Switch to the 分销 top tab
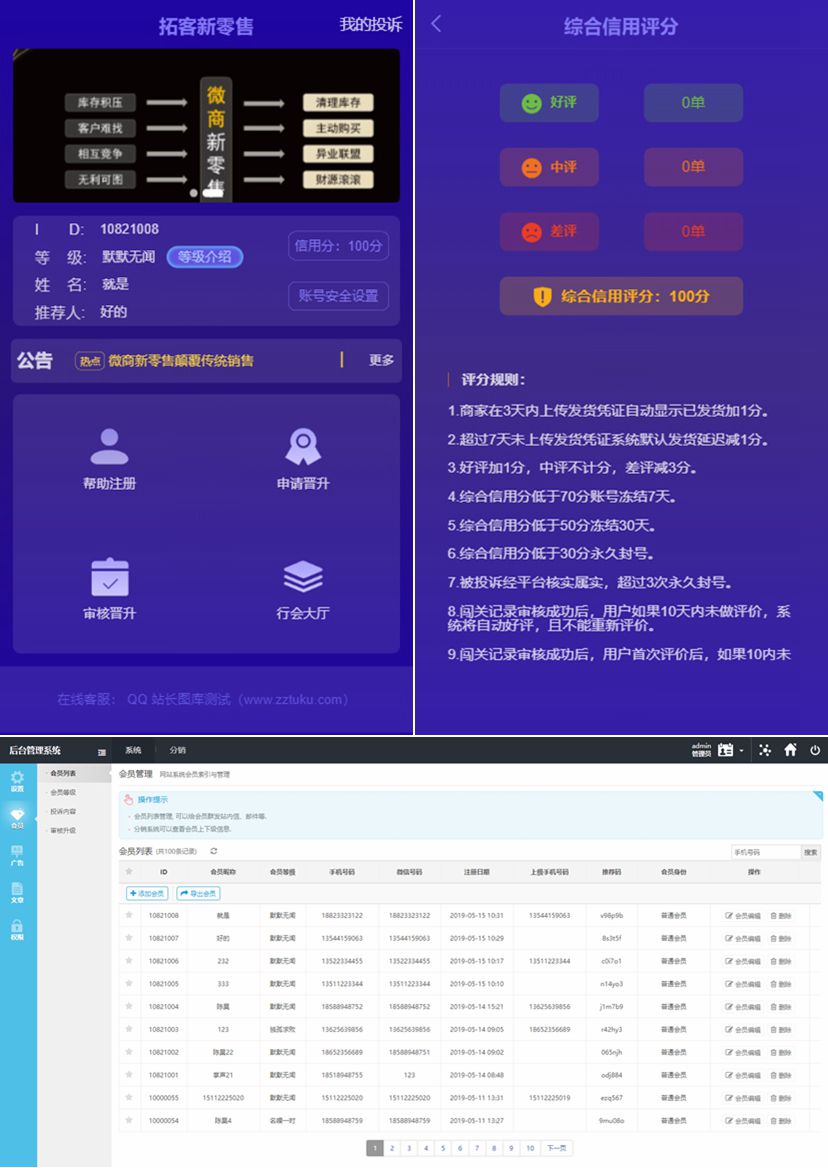 tap(177, 750)
